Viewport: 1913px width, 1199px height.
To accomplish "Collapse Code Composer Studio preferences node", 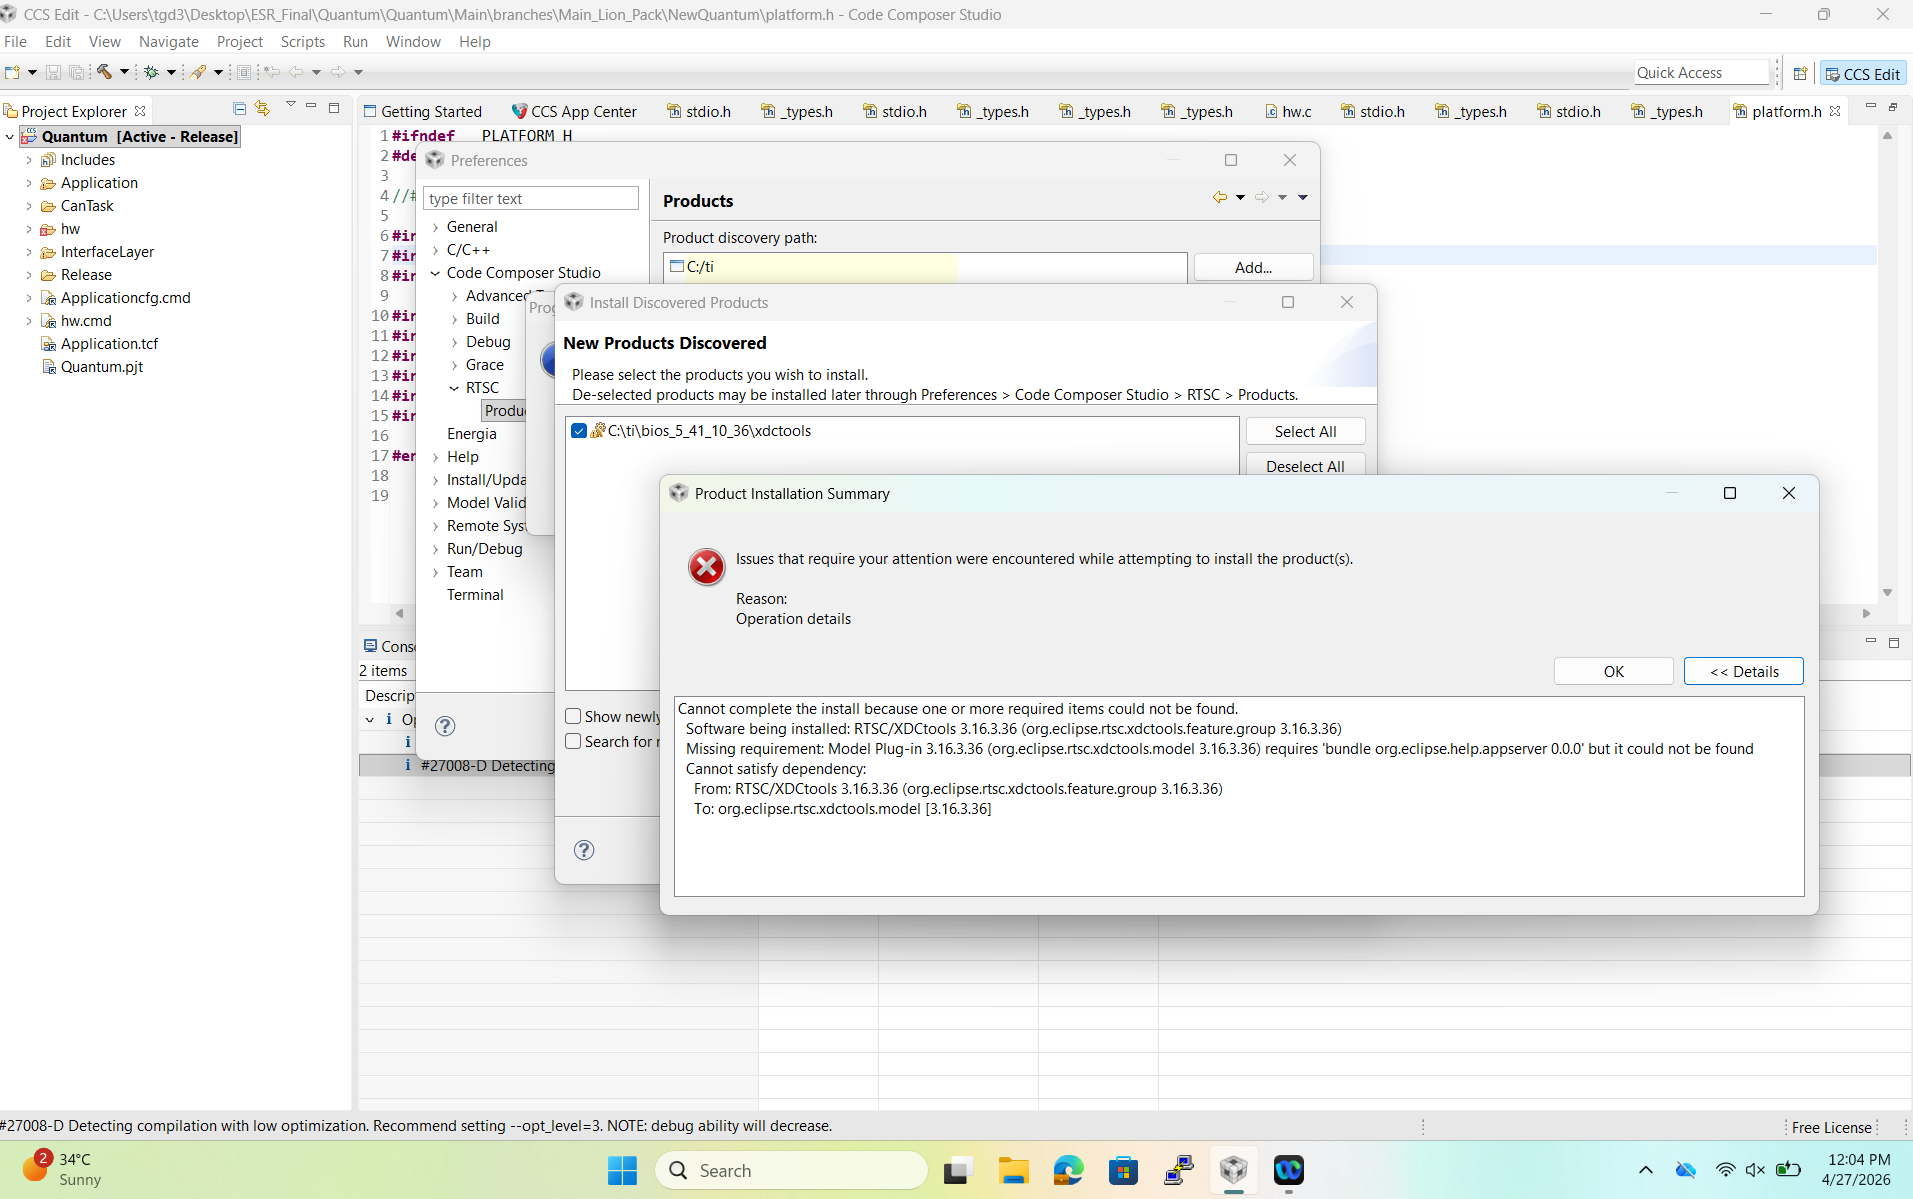I will click(436, 273).
